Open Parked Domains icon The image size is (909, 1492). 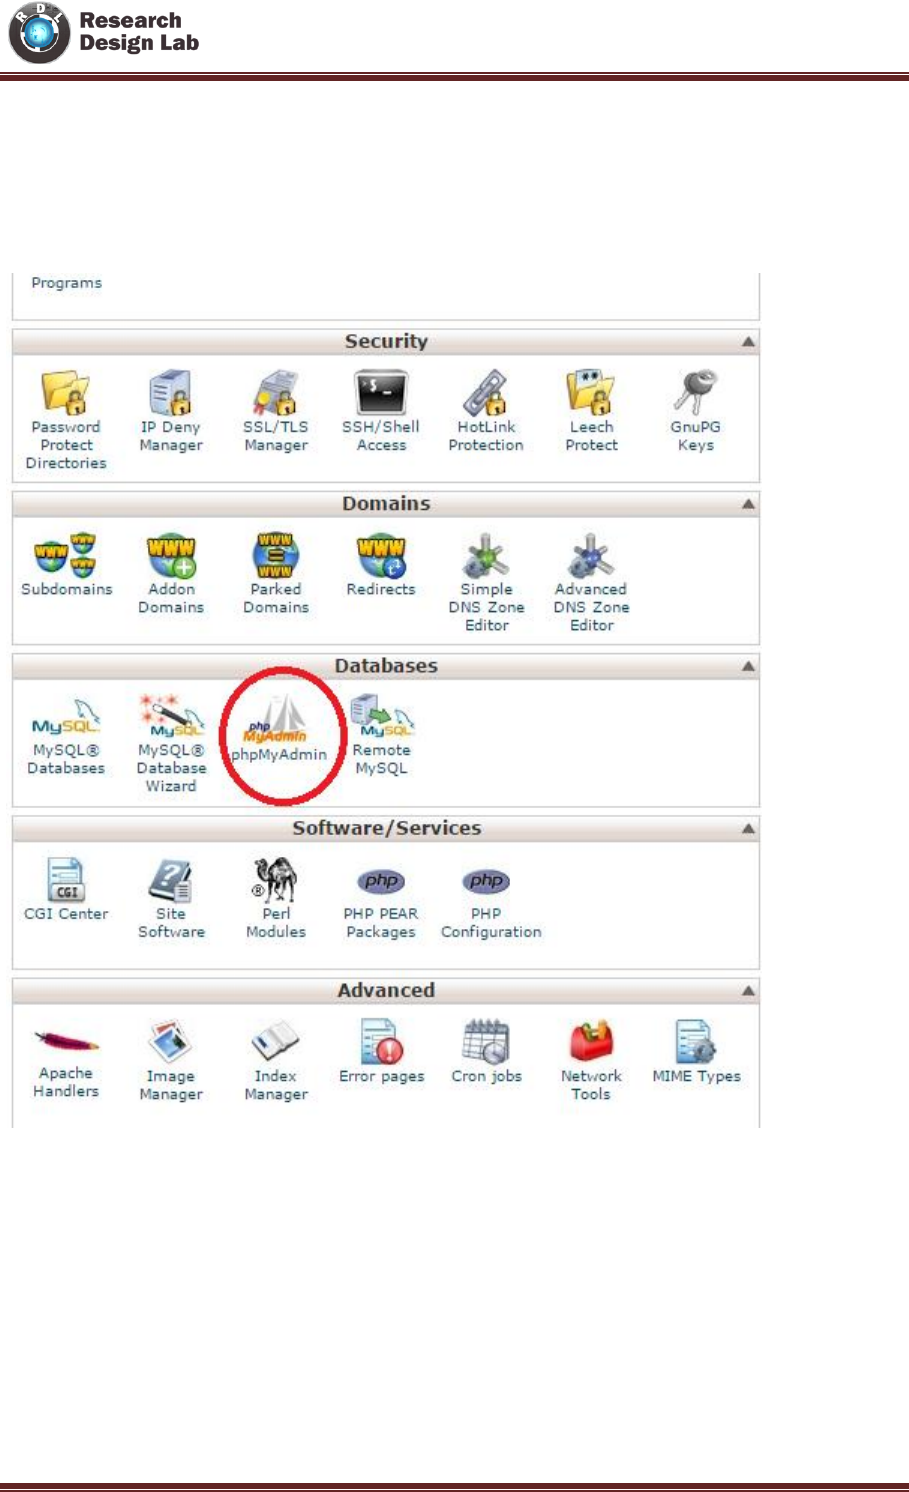[x=276, y=555]
